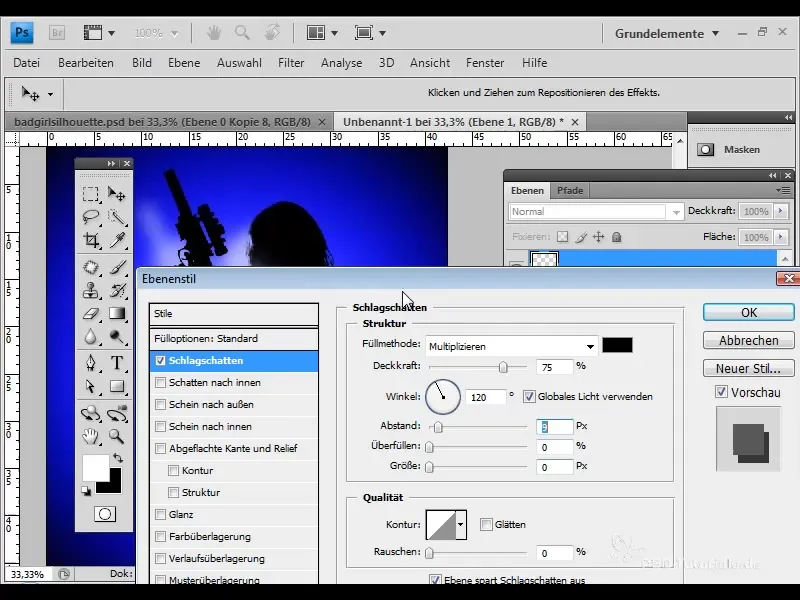Select the 3D Orbit camera tool

click(117, 413)
